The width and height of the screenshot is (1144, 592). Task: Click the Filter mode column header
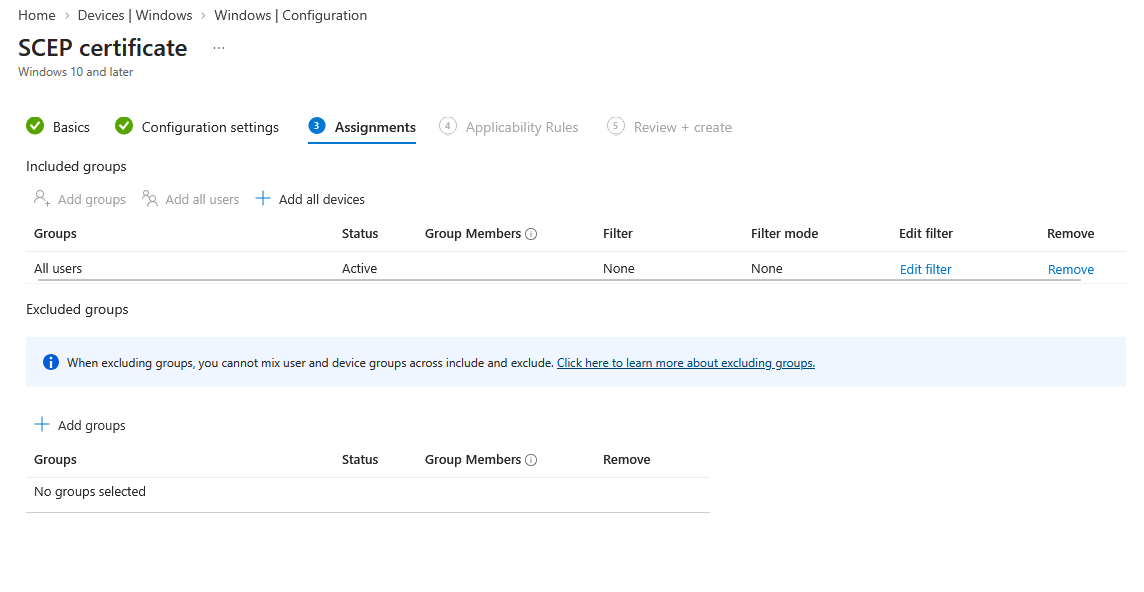tap(784, 234)
